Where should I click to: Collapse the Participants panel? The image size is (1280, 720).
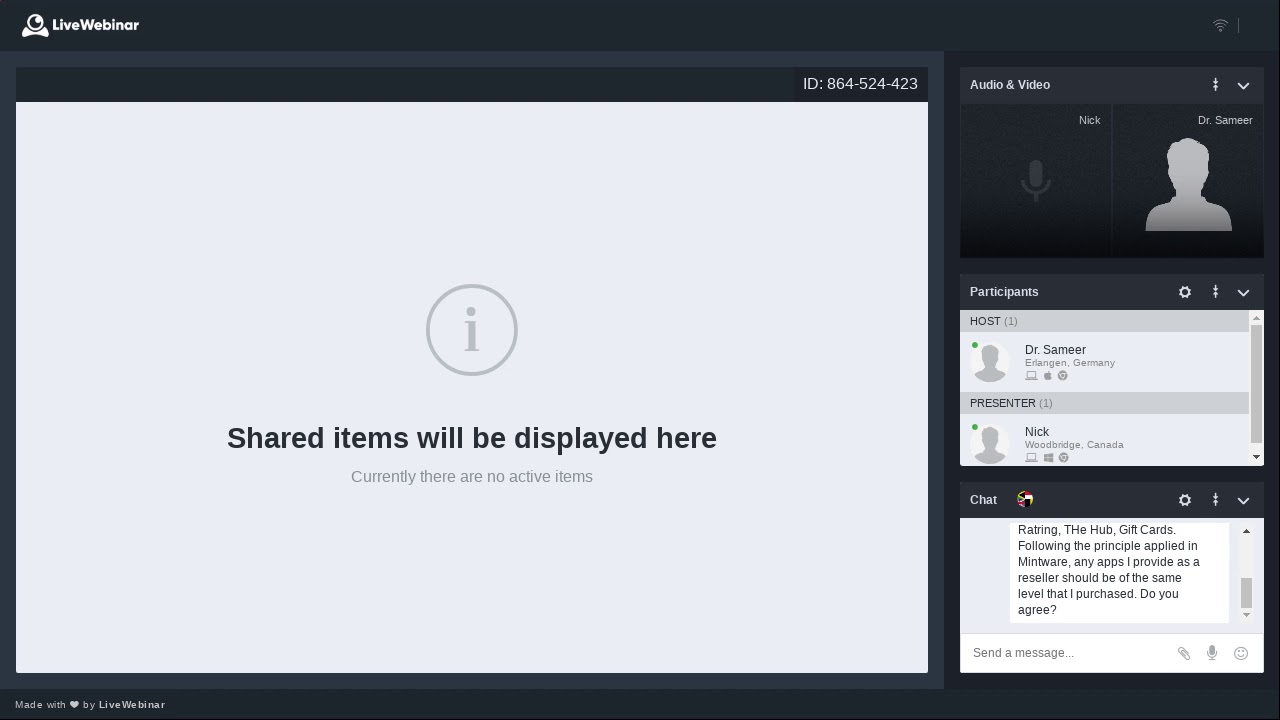click(1243, 292)
